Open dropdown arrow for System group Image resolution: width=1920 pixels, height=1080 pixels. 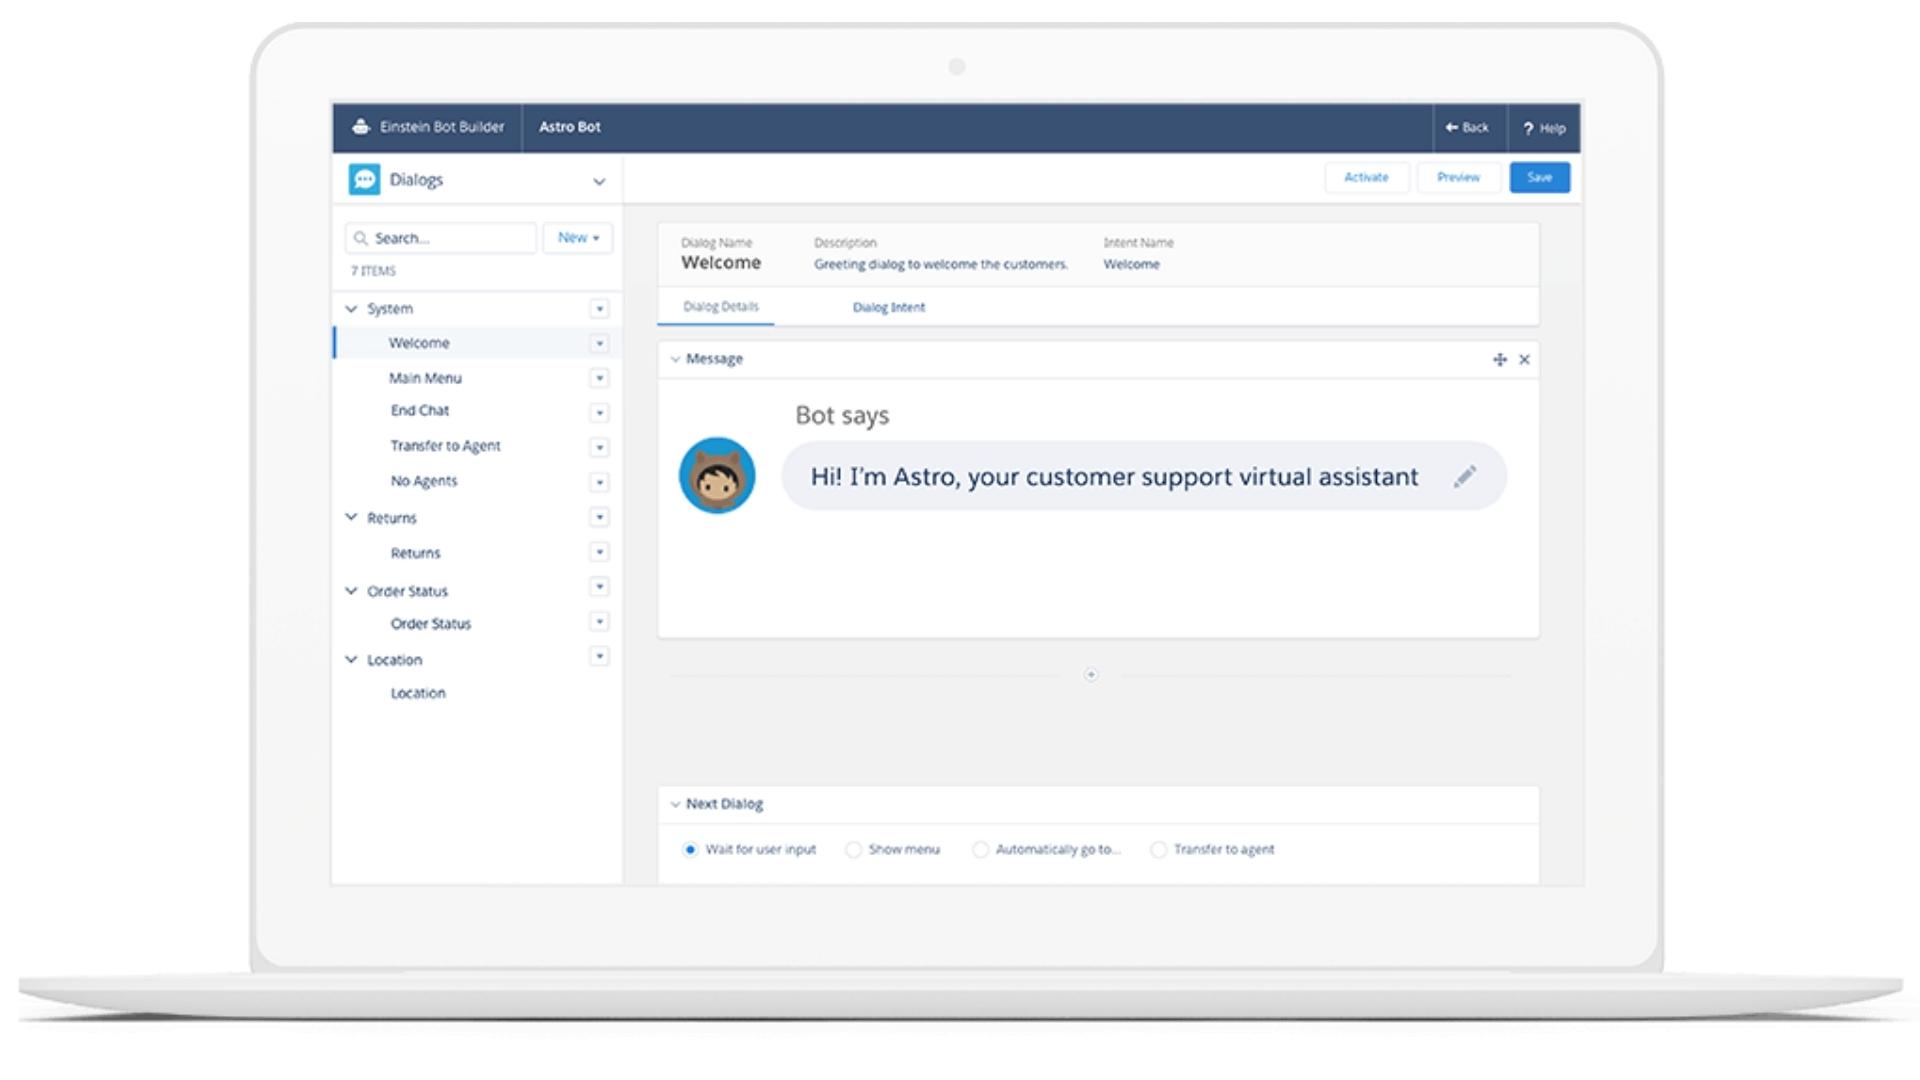tap(599, 309)
